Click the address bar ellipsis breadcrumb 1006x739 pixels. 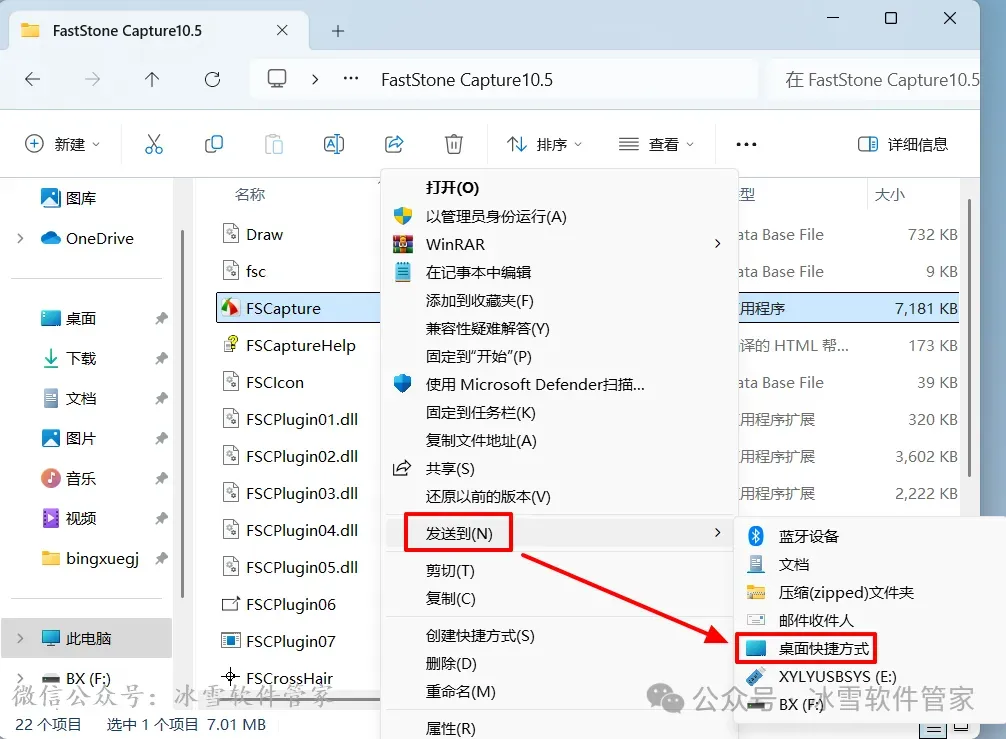[x=351, y=79]
